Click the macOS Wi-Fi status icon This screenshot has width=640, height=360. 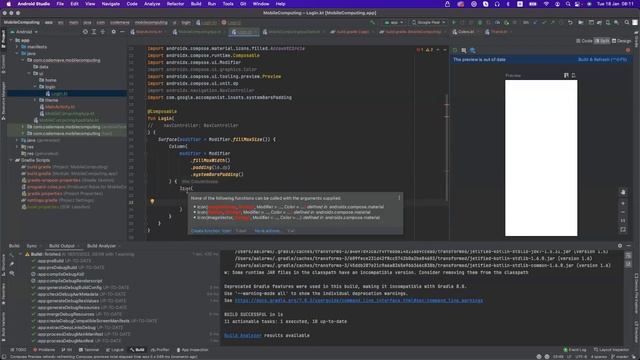pyautogui.click(x=546, y=4)
